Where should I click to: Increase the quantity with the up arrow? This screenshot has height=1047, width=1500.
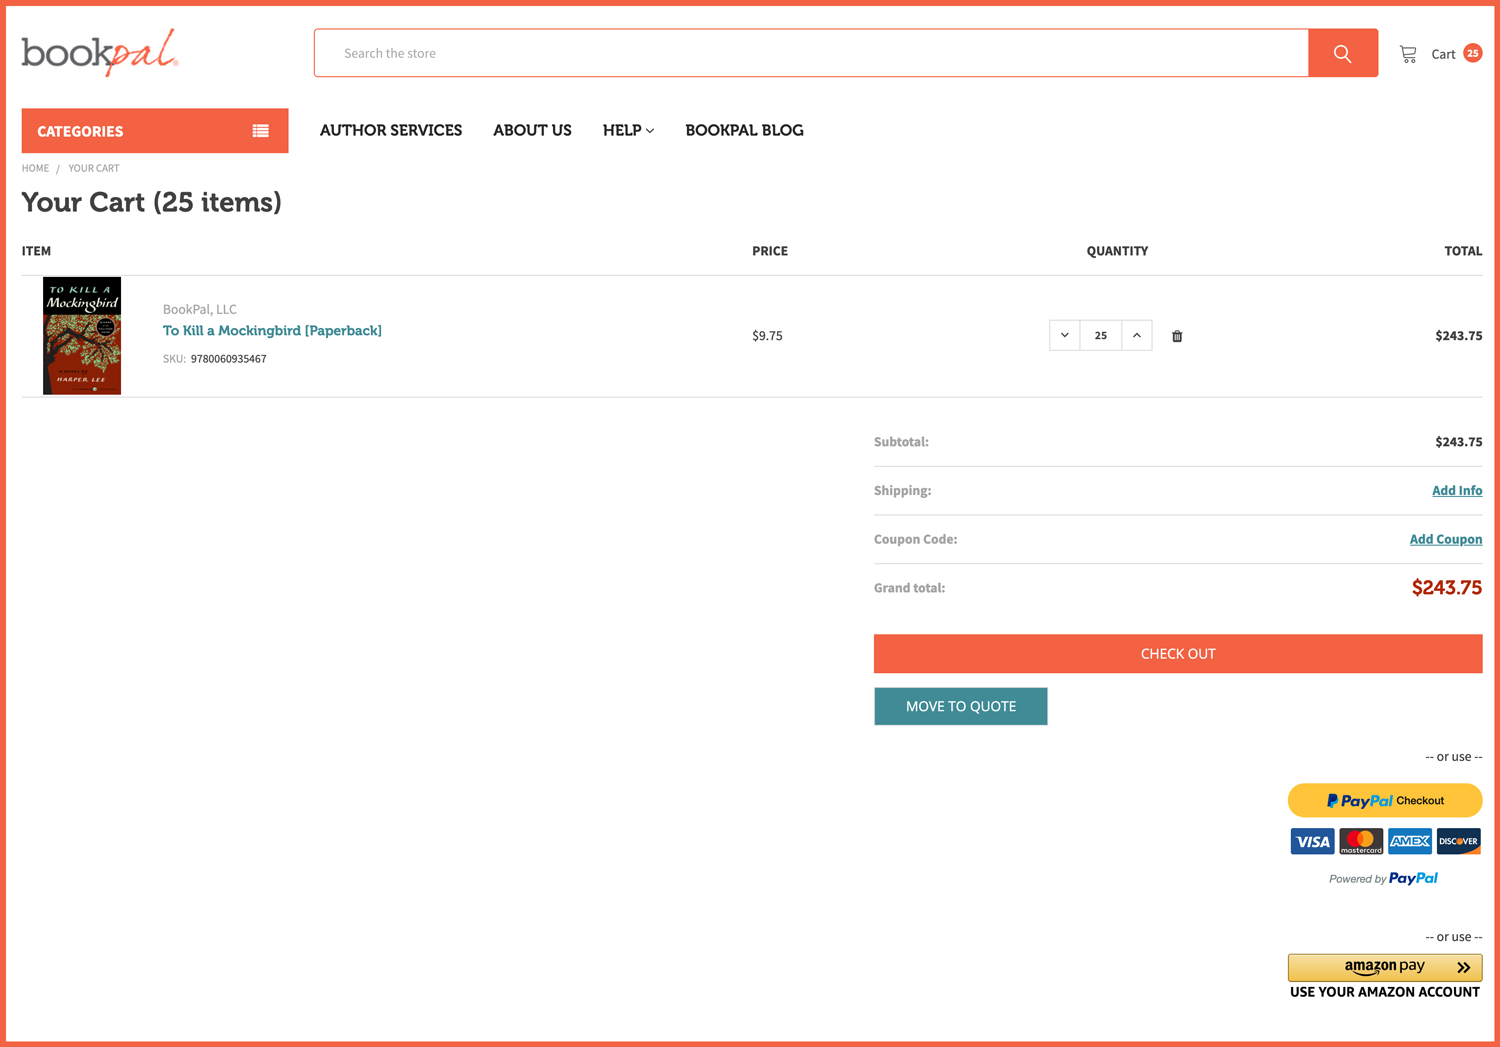click(x=1137, y=335)
